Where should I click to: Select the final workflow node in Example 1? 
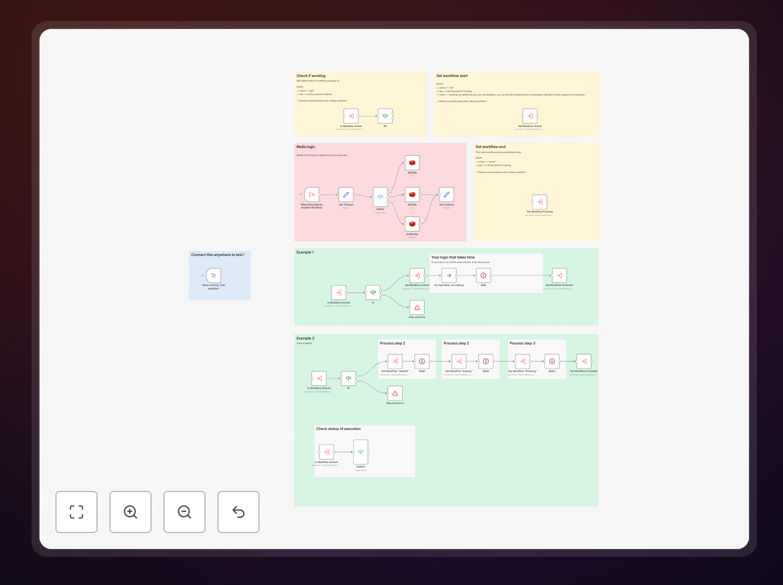pos(559,275)
